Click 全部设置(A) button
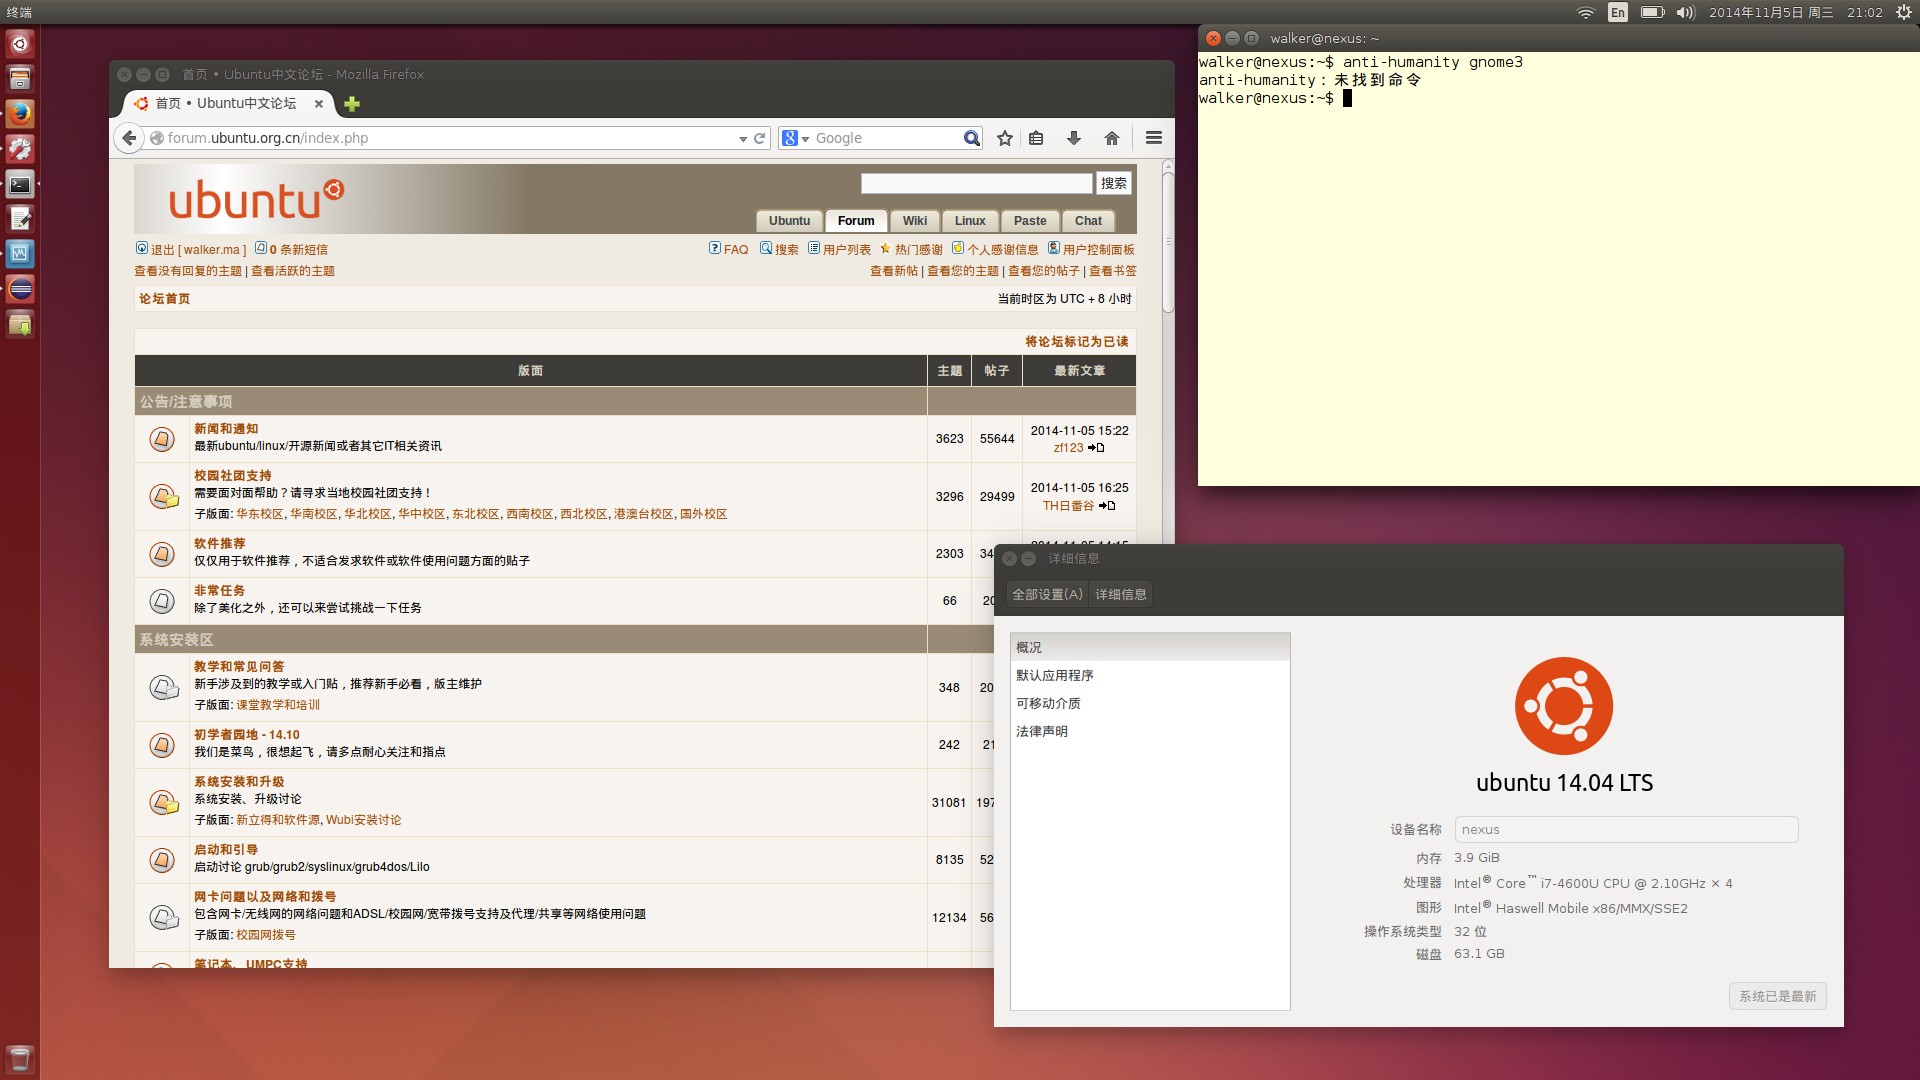 [1047, 594]
